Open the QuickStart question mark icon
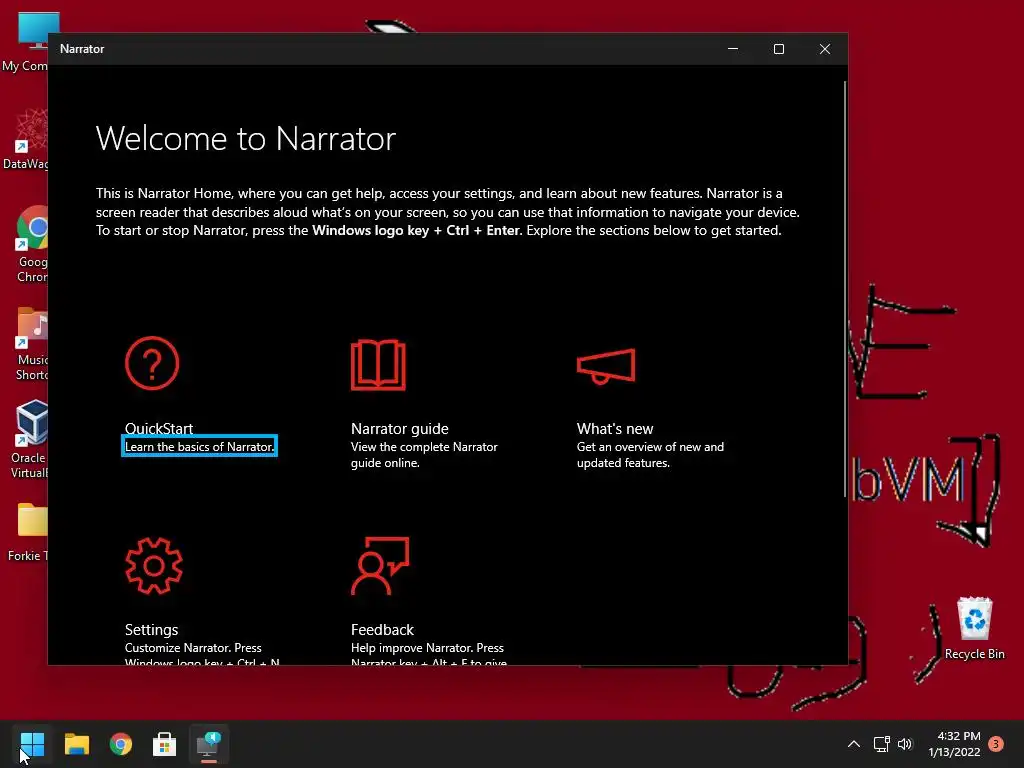1024x768 pixels. [x=152, y=363]
